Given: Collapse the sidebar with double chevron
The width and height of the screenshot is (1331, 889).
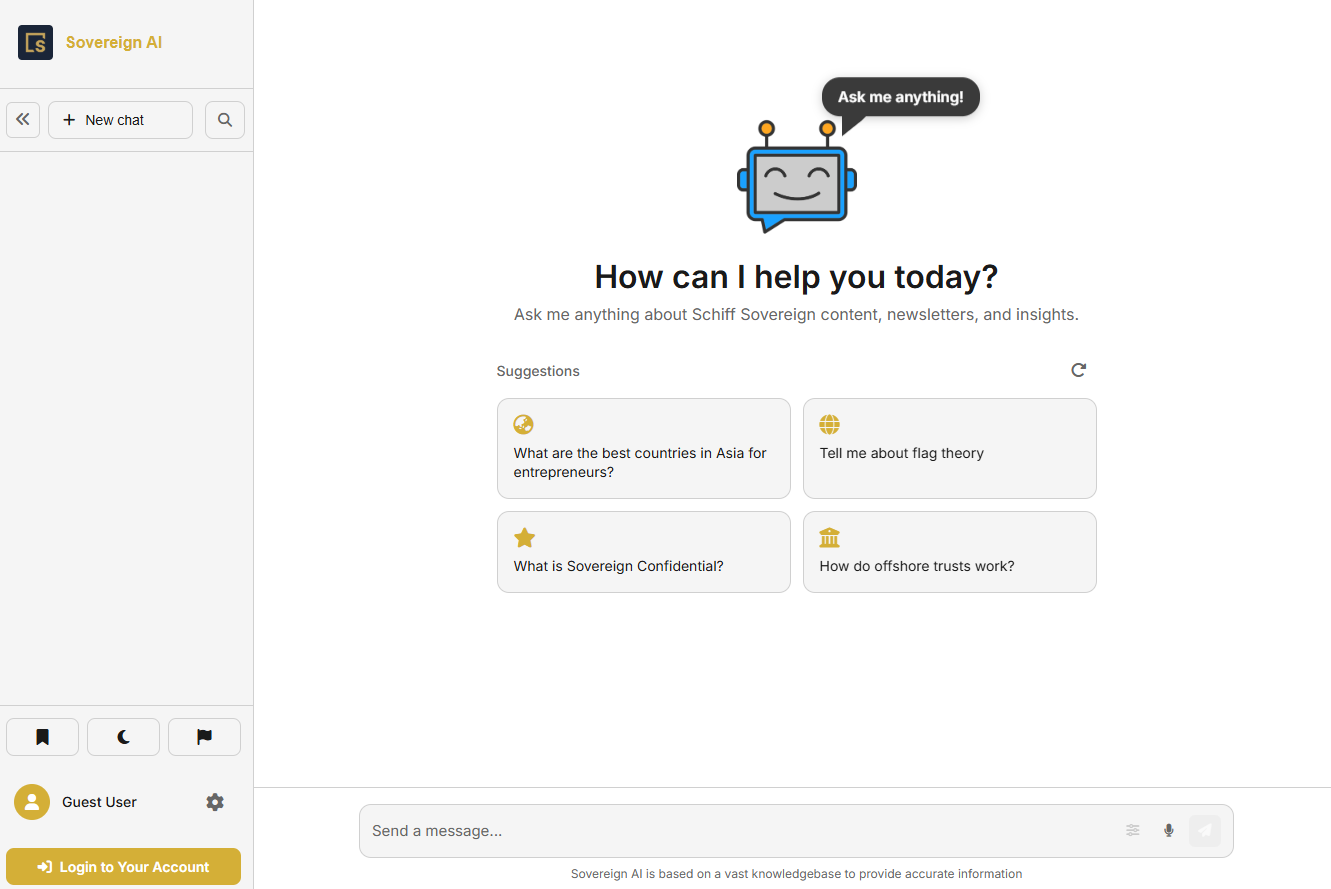Looking at the screenshot, I should click(x=23, y=120).
